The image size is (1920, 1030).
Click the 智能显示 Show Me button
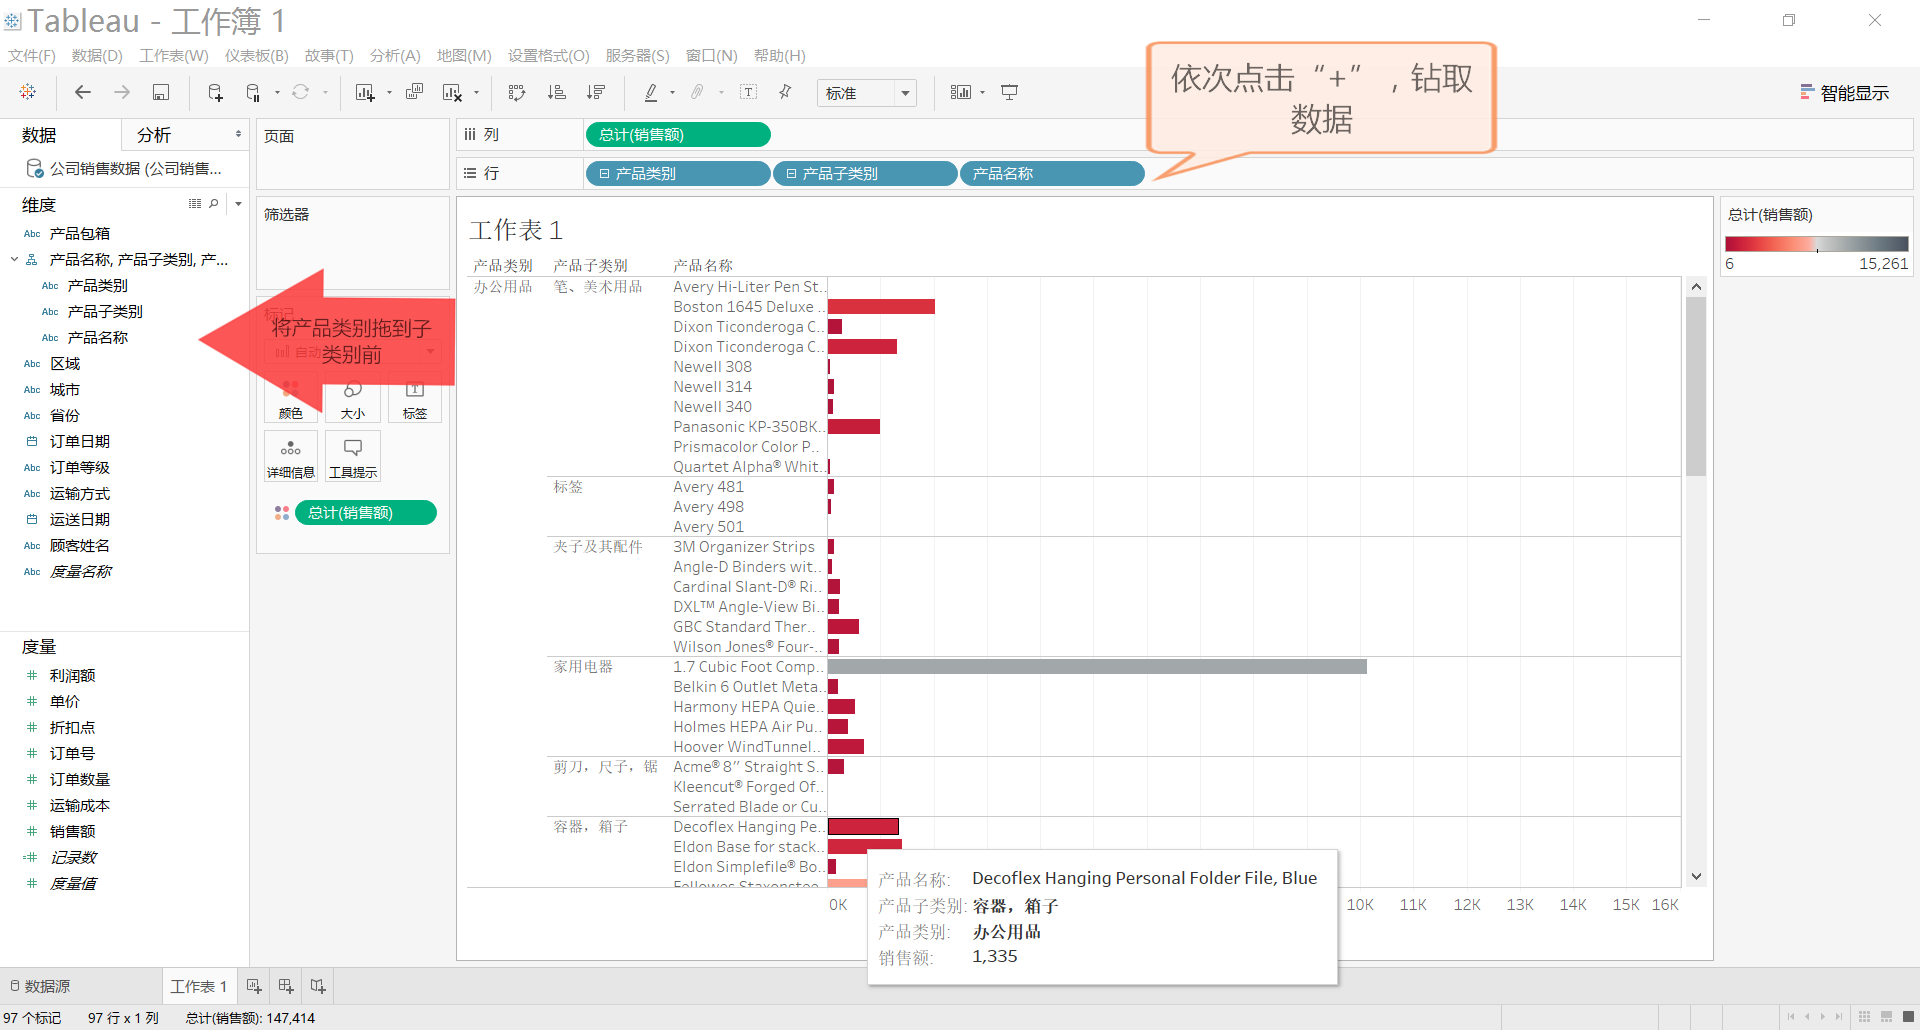click(x=1844, y=93)
